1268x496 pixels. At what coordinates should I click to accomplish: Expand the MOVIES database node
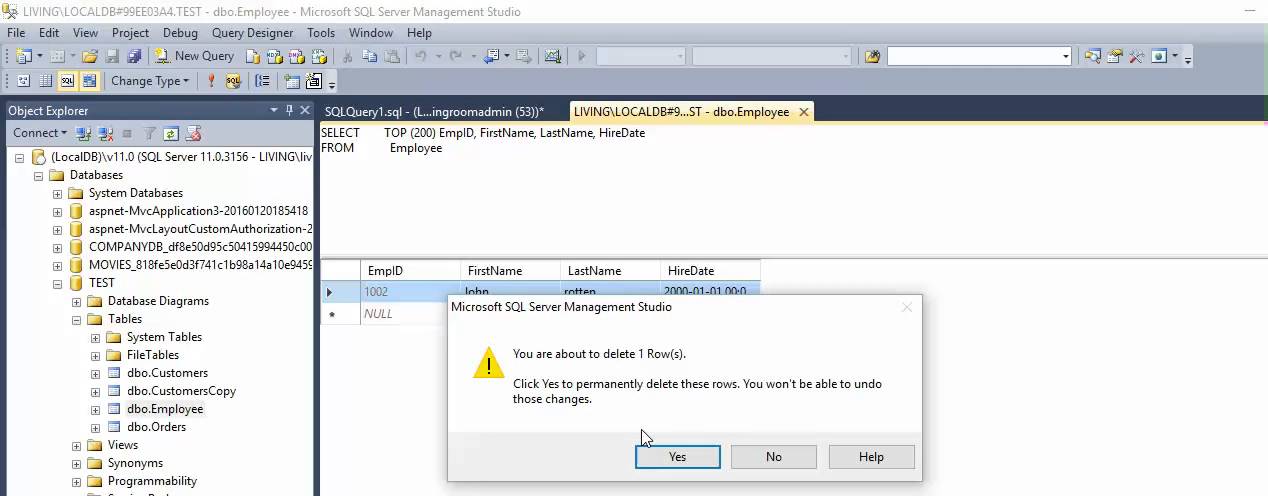[58, 265]
